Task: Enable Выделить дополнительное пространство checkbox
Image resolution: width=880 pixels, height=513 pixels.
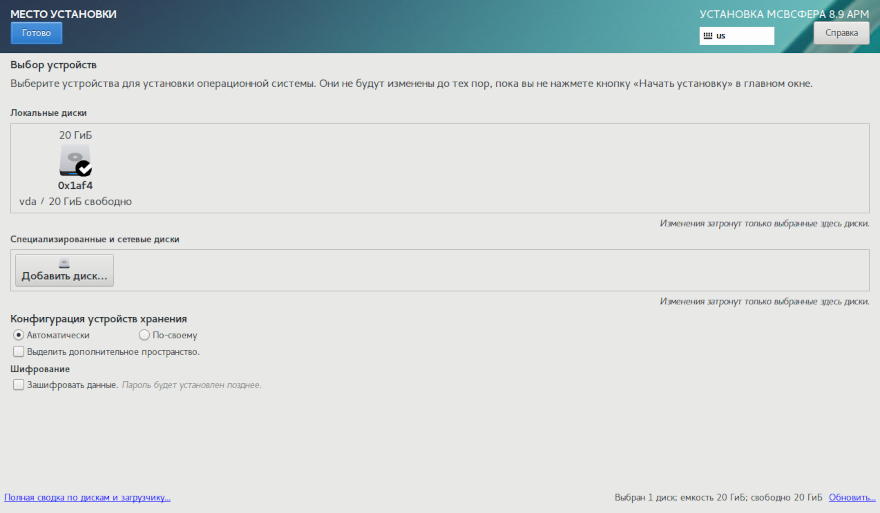Action: 19,352
